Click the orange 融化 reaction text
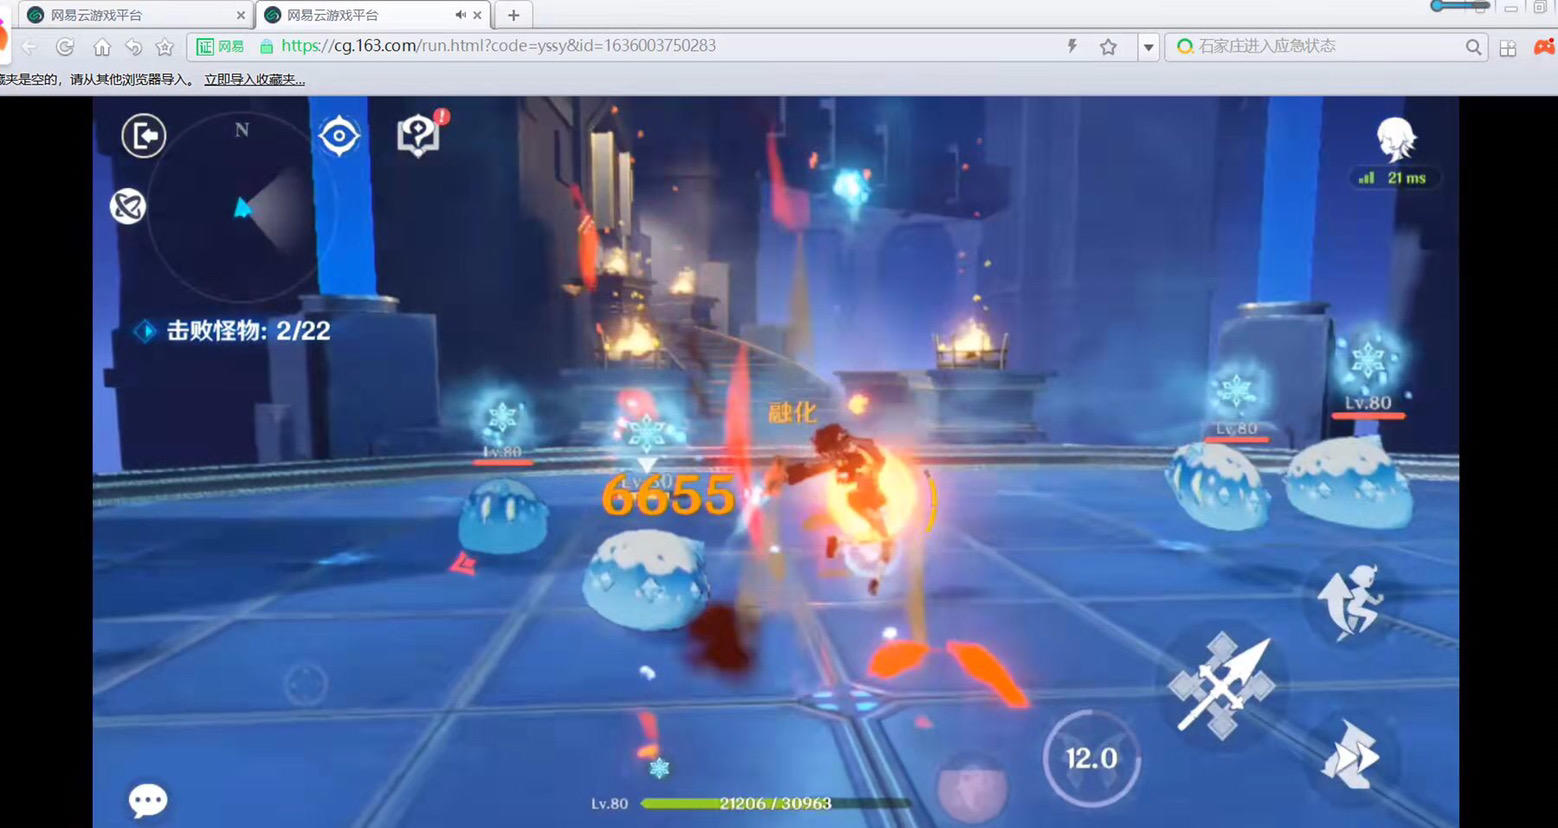The height and width of the screenshot is (828, 1558). [x=792, y=412]
